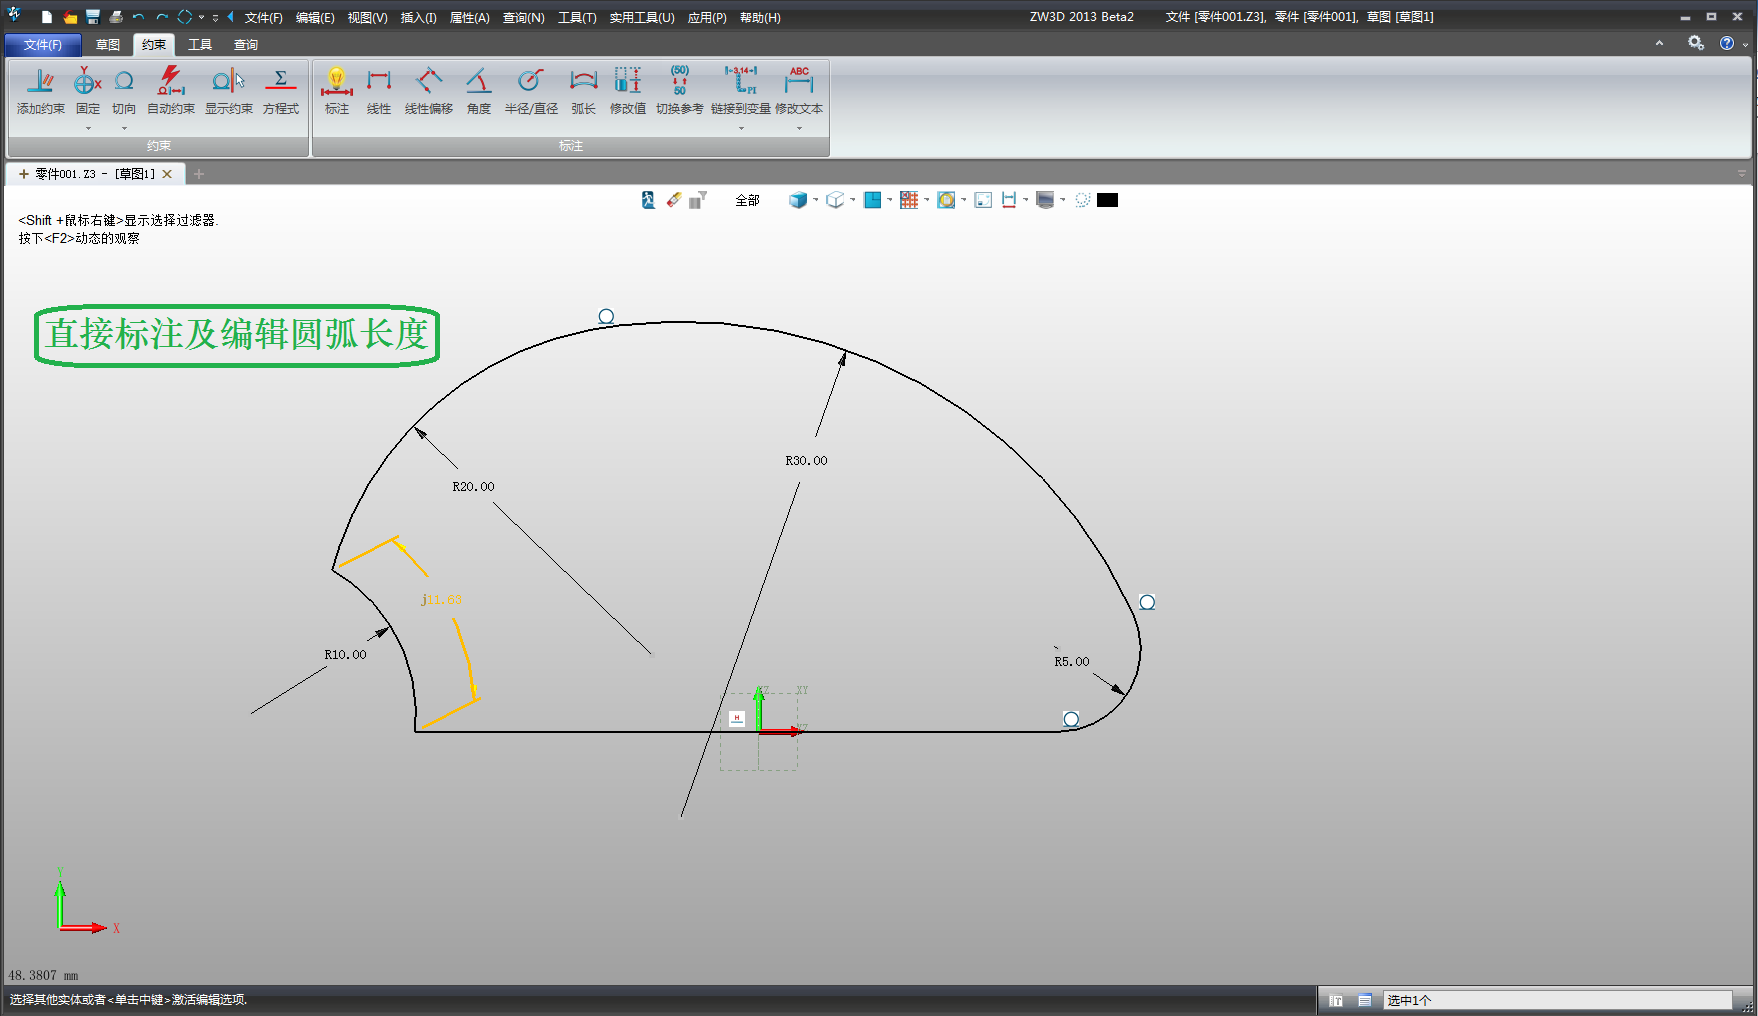Expand the 修改文本 dropdown arrow
The image size is (1758, 1016).
(x=799, y=128)
